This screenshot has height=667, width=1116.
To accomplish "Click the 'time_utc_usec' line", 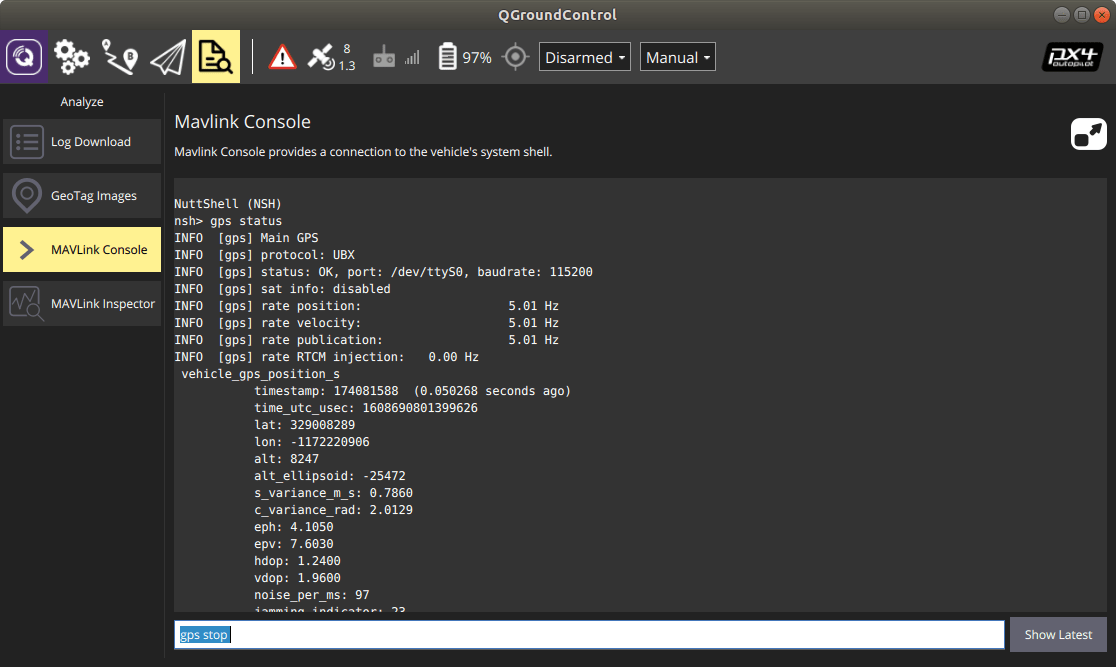I will pos(366,408).
